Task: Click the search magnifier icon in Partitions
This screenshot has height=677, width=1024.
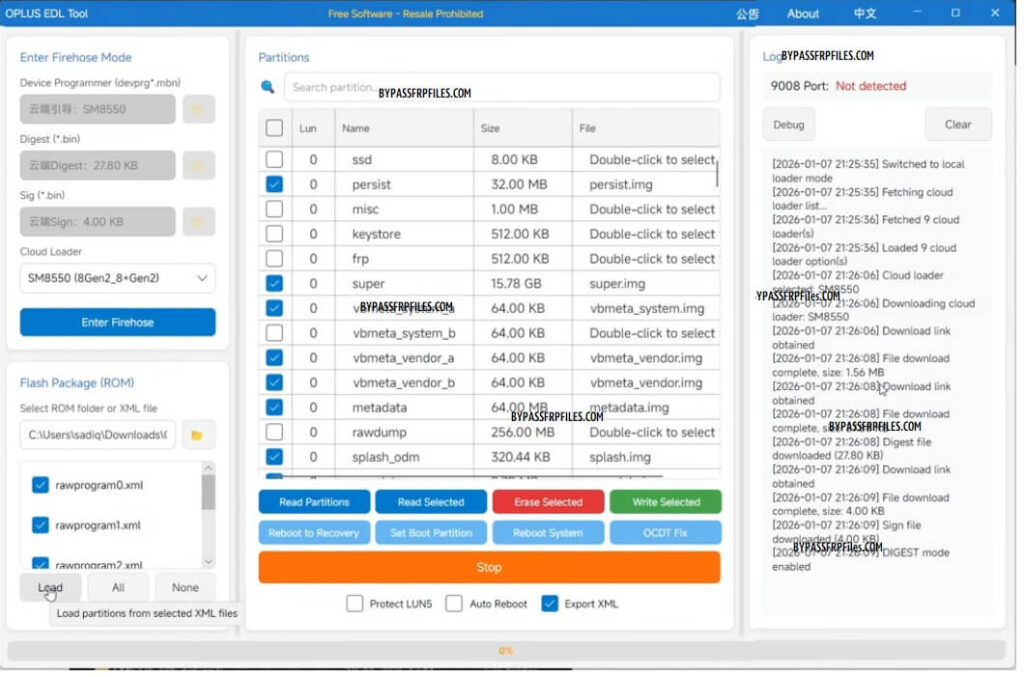Action: point(268,87)
